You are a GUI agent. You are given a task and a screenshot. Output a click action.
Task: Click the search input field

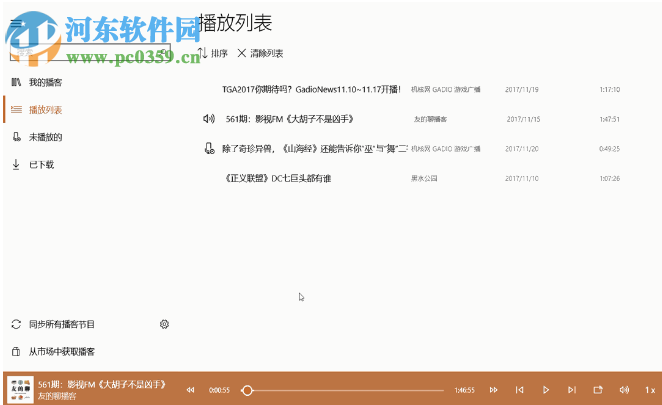coord(90,52)
